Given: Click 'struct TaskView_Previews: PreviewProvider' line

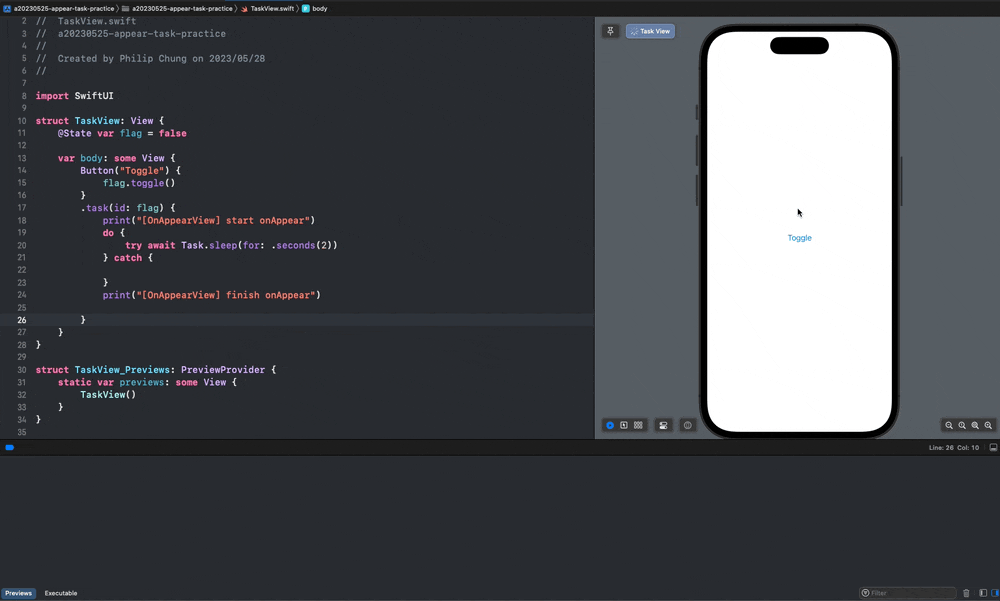Looking at the screenshot, I should point(156,370).
